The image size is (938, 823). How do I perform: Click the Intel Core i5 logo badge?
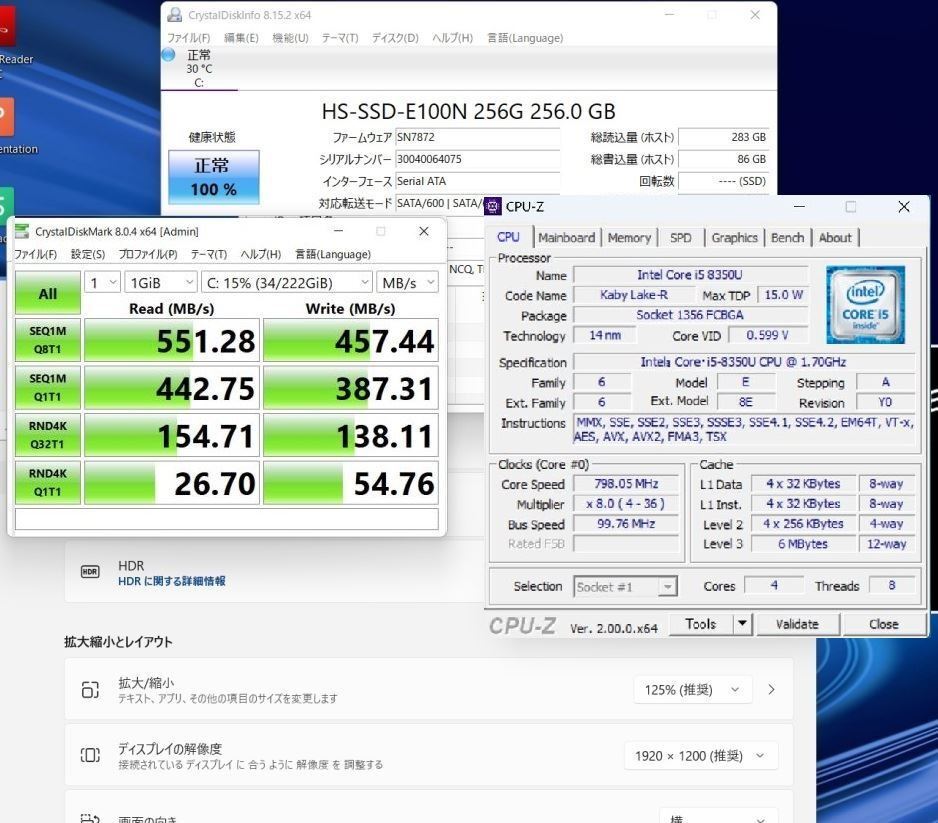[x=865, y=304]
